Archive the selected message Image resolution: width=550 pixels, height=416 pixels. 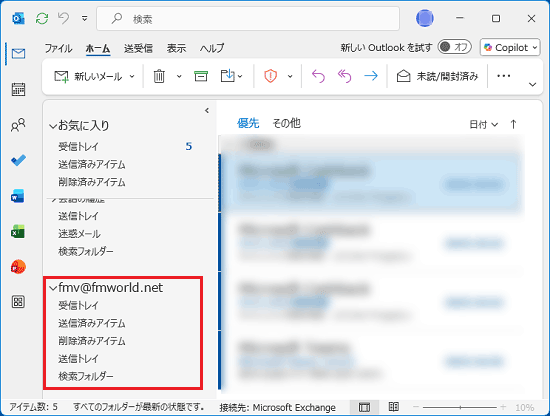coord(201,76)
